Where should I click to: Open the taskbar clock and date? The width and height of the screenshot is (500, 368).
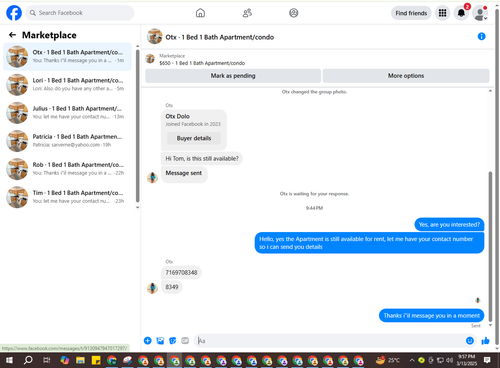click(466, 360)
